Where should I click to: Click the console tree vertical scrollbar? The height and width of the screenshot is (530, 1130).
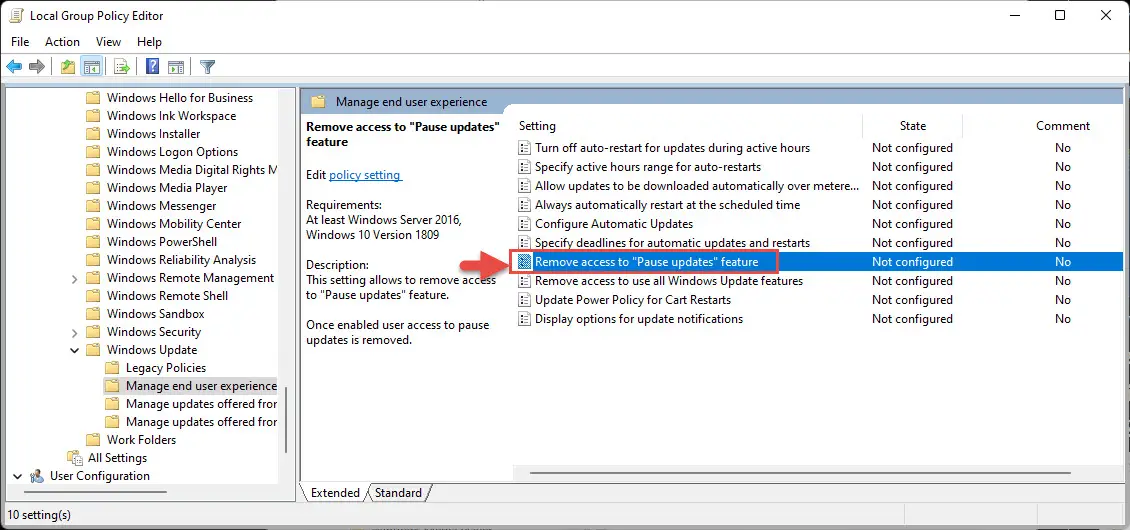[286, 418]
